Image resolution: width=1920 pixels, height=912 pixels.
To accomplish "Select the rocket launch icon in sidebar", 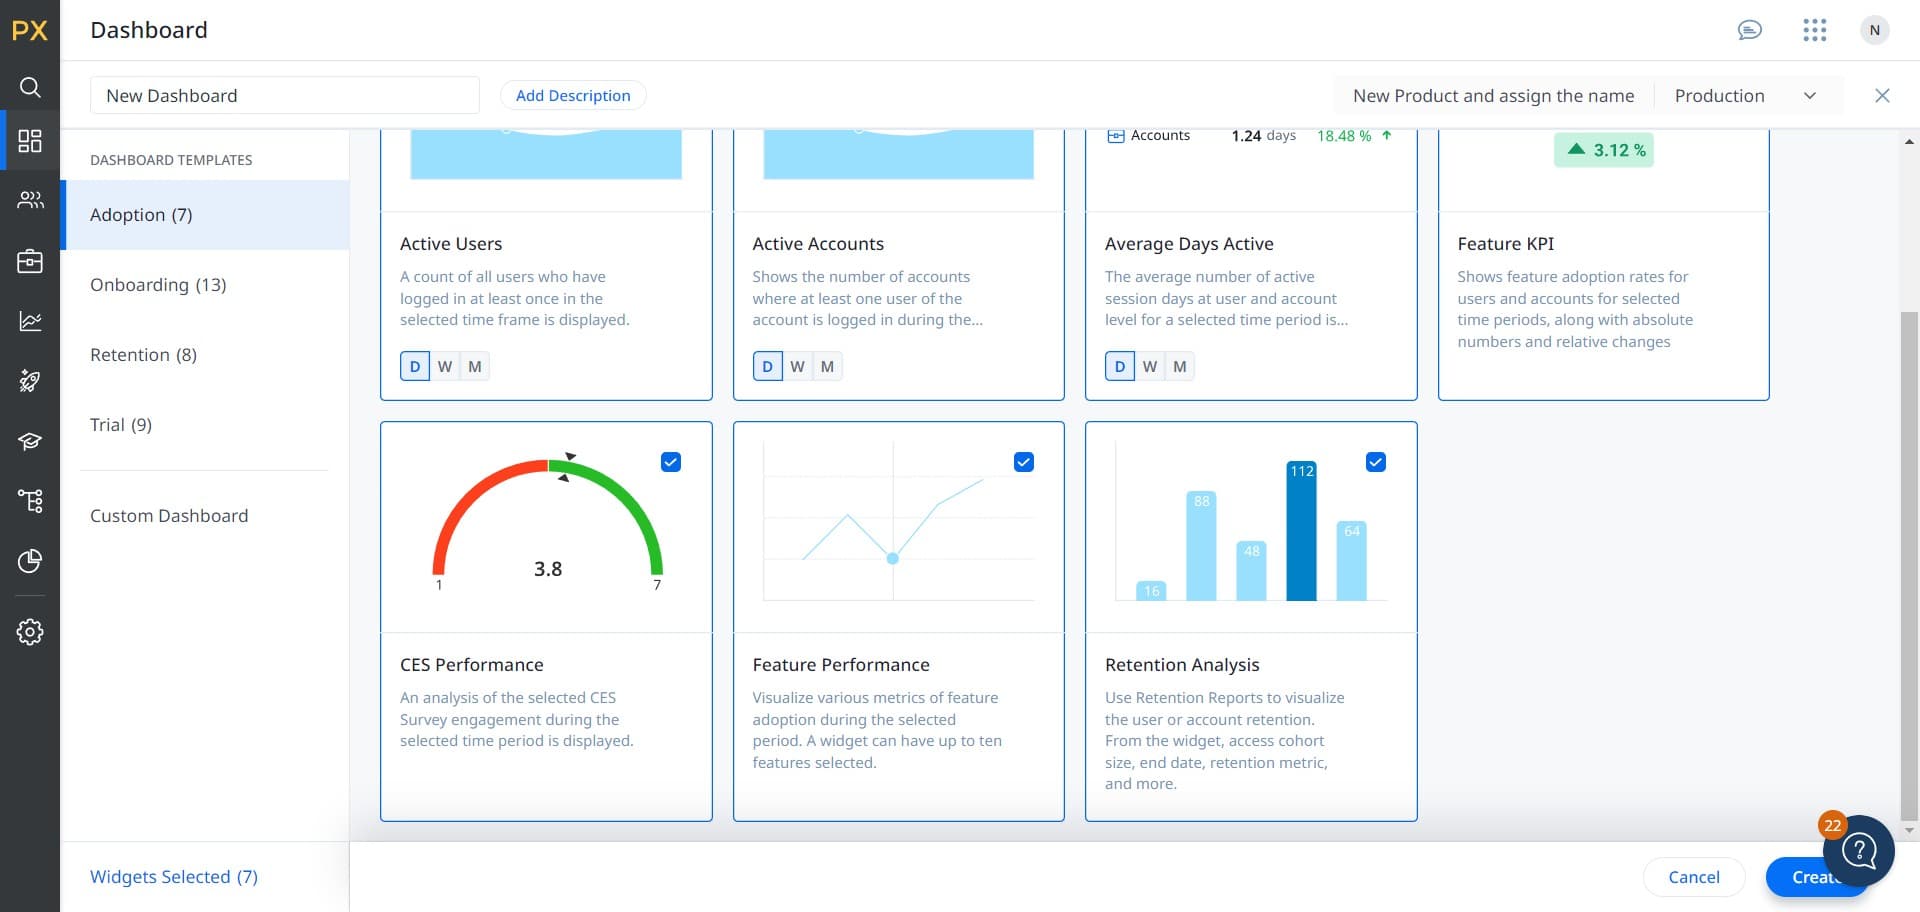I will (30, 381).
